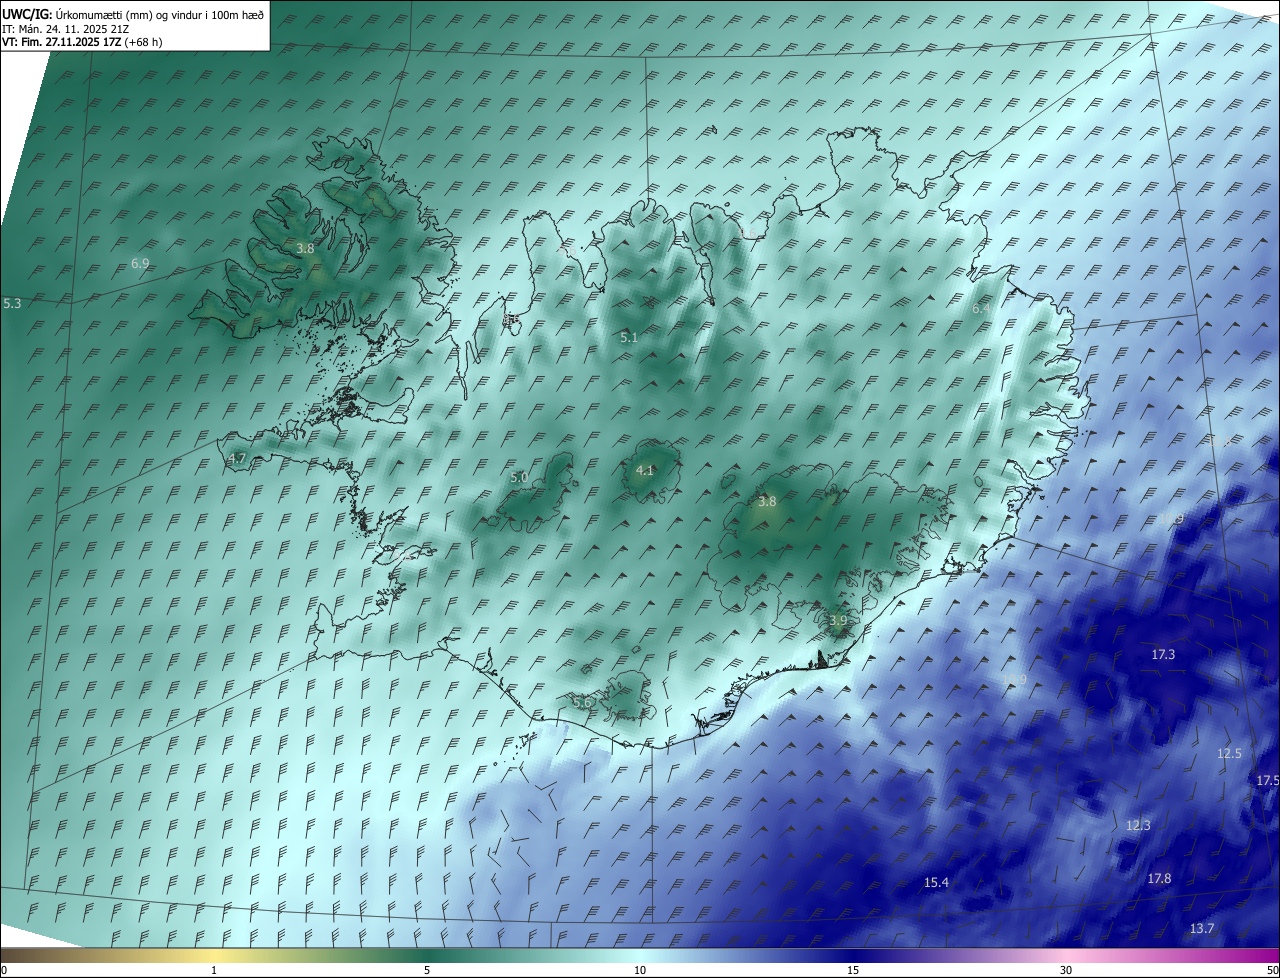Click the 17.8 value label on the map
Image resolution: width=1280 pixels, height=978 pixels.
pyautogui.click(x=1159, y=878)
